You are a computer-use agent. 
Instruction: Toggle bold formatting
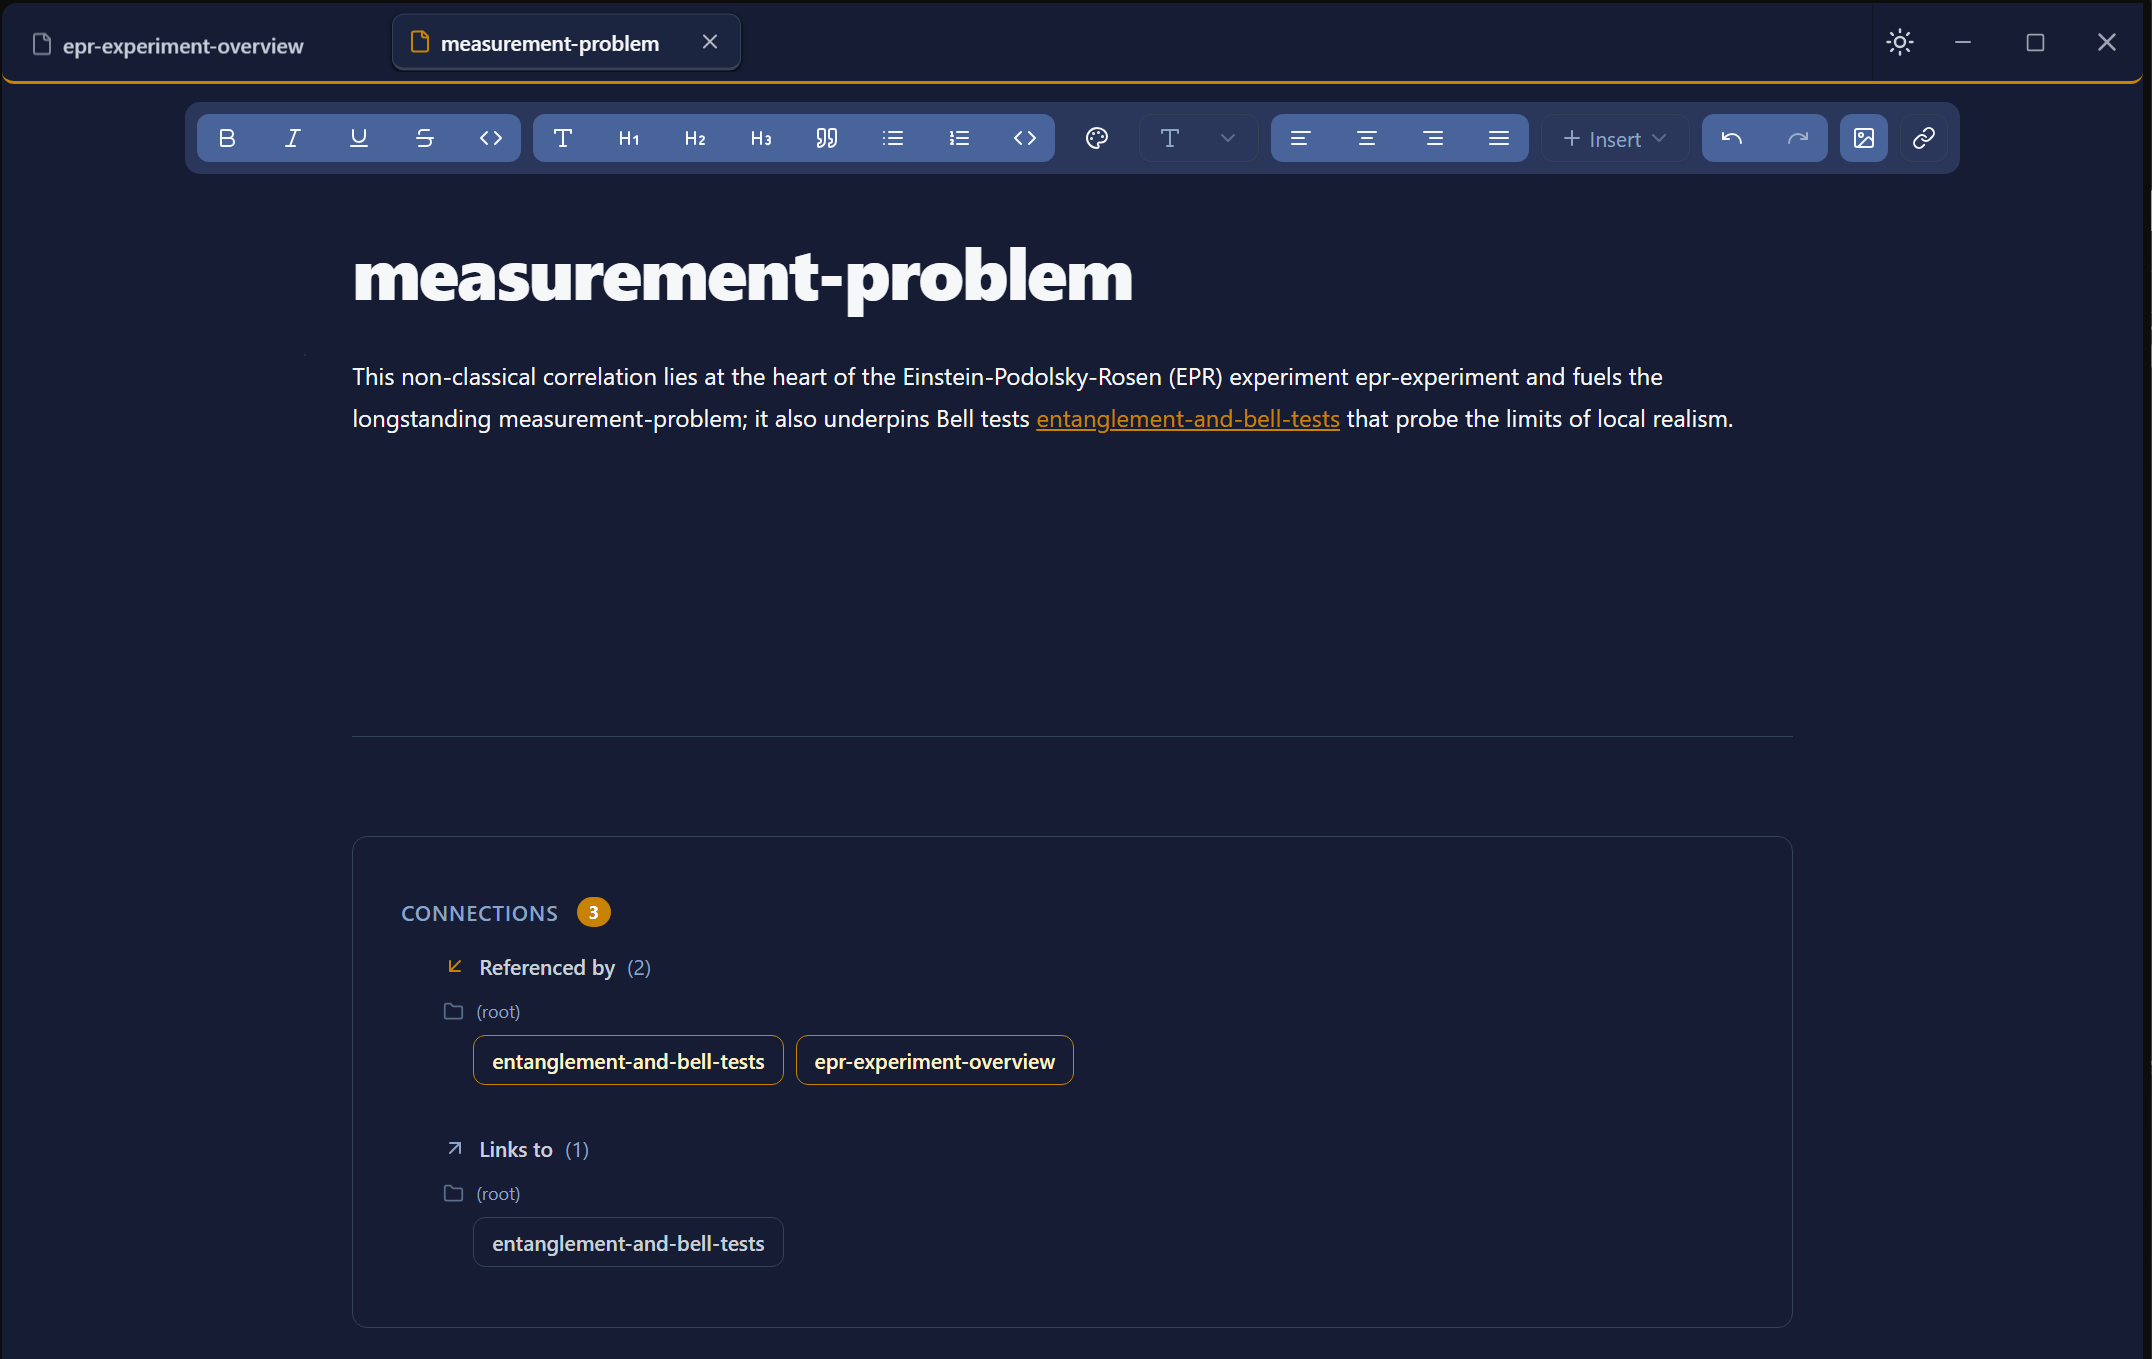[227, 138]
